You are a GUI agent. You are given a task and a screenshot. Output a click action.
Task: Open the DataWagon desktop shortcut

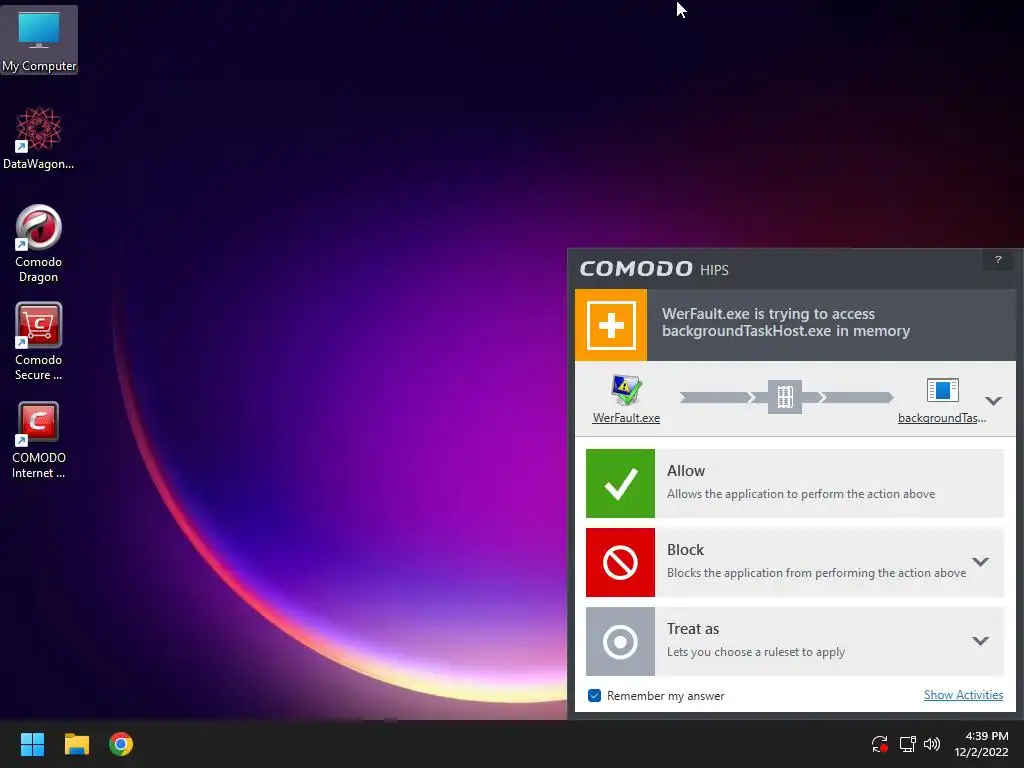pos(39,138)
